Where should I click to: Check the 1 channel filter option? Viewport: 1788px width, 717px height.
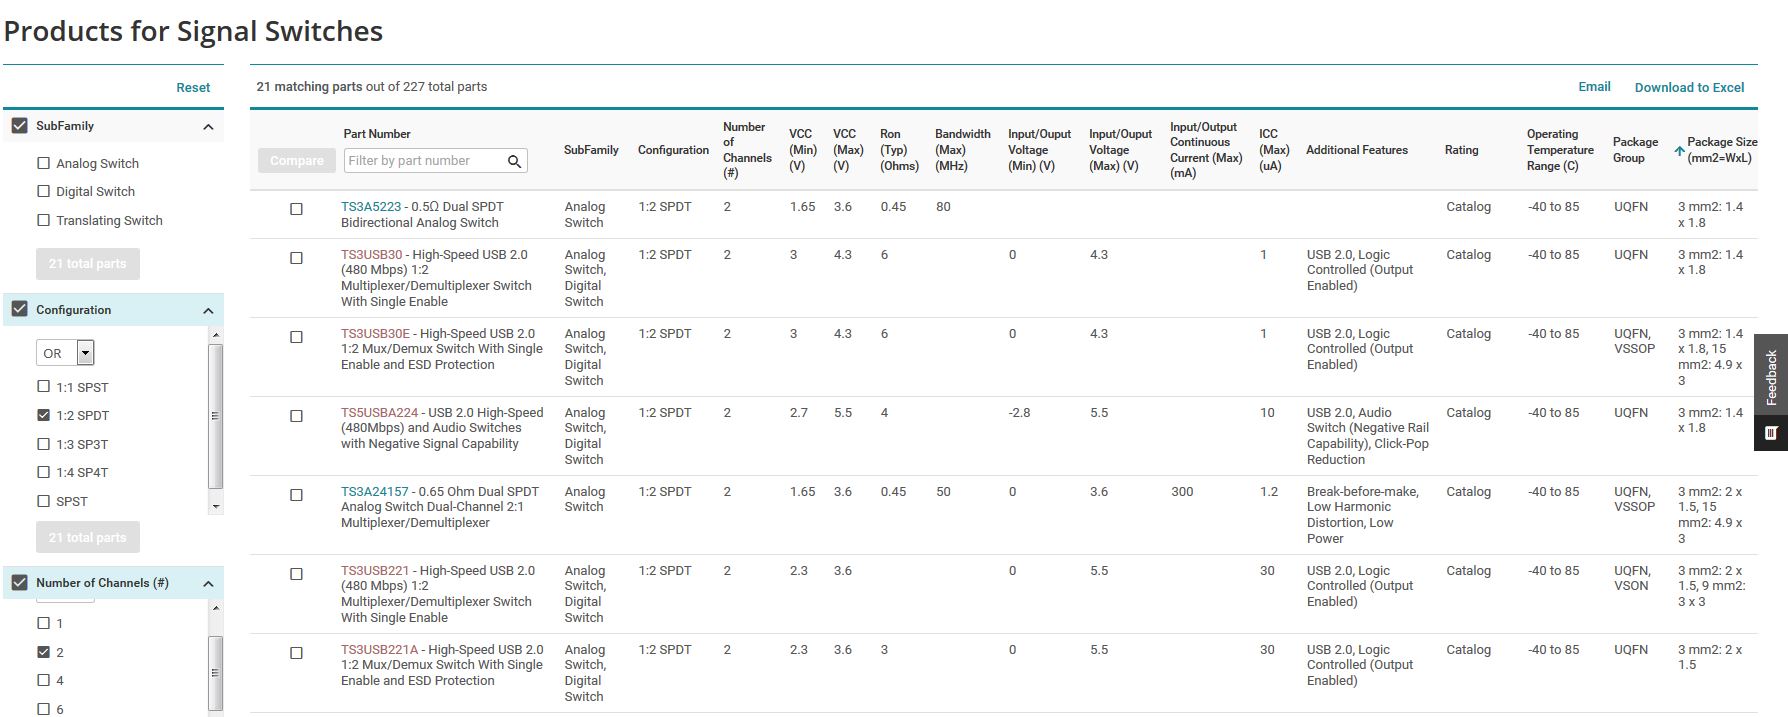[x=43, y=623]
